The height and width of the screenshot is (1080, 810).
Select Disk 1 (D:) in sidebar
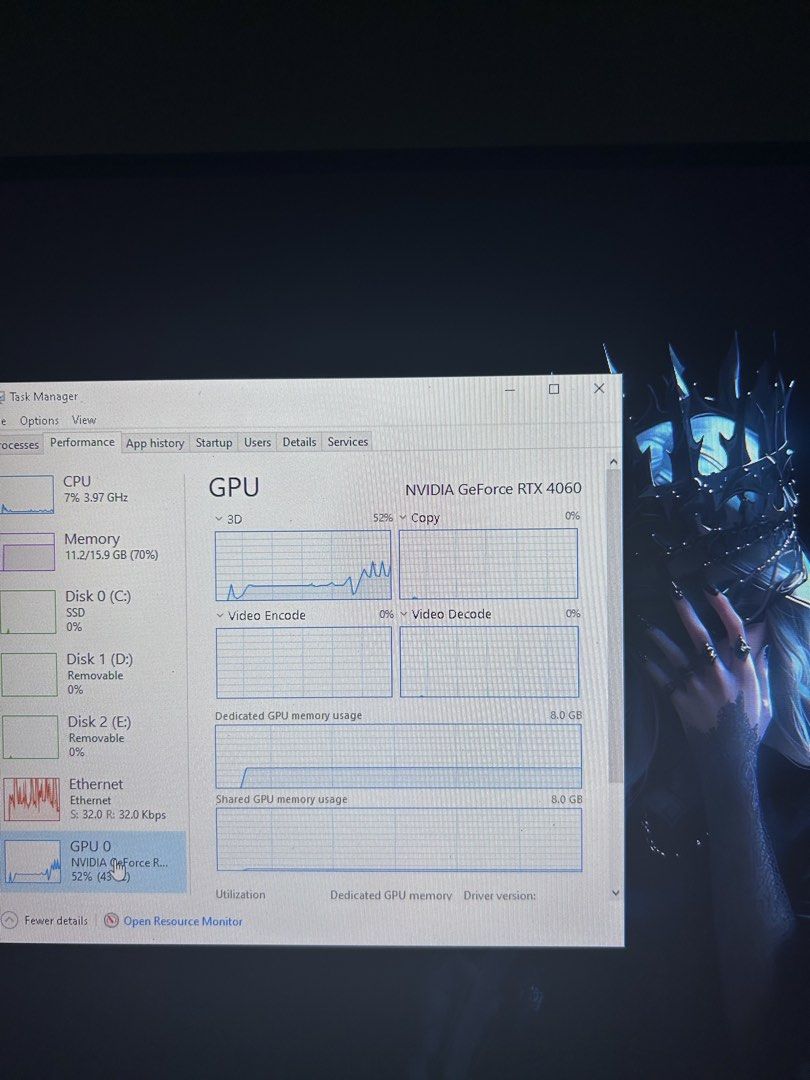pos(92,674)
